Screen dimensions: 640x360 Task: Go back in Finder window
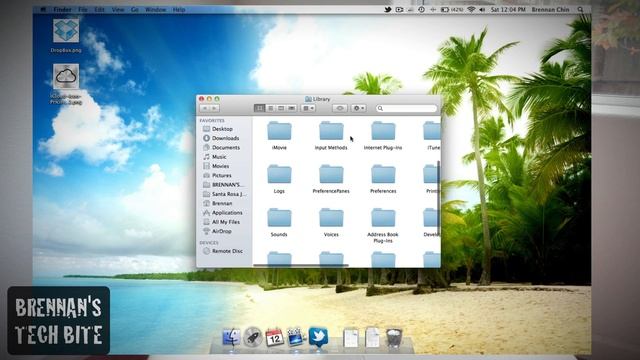[205, 108]
